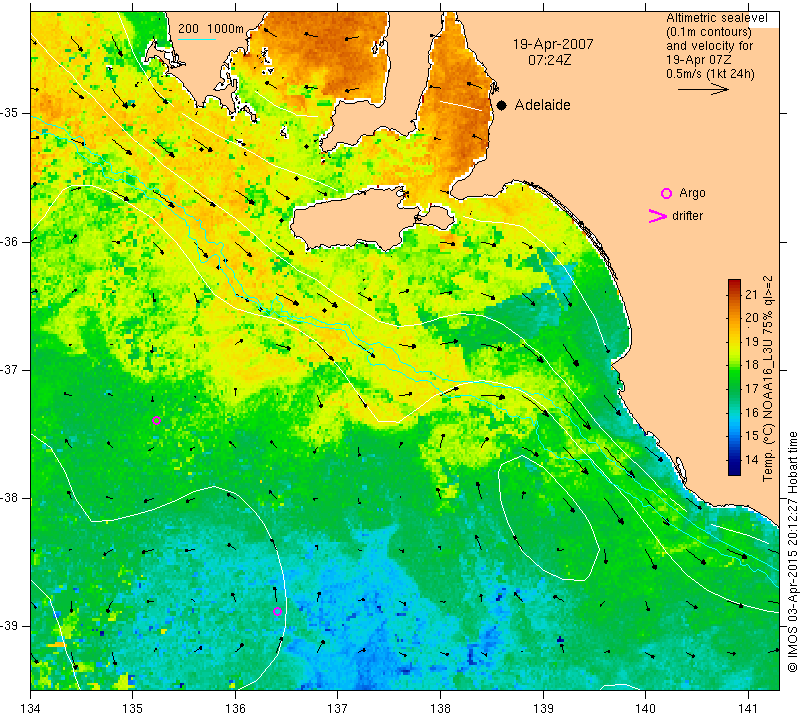The width and height of the screenshot is (800, 720).
Task: Click the longitude axis label 135
Action: (x=133, y=708)
